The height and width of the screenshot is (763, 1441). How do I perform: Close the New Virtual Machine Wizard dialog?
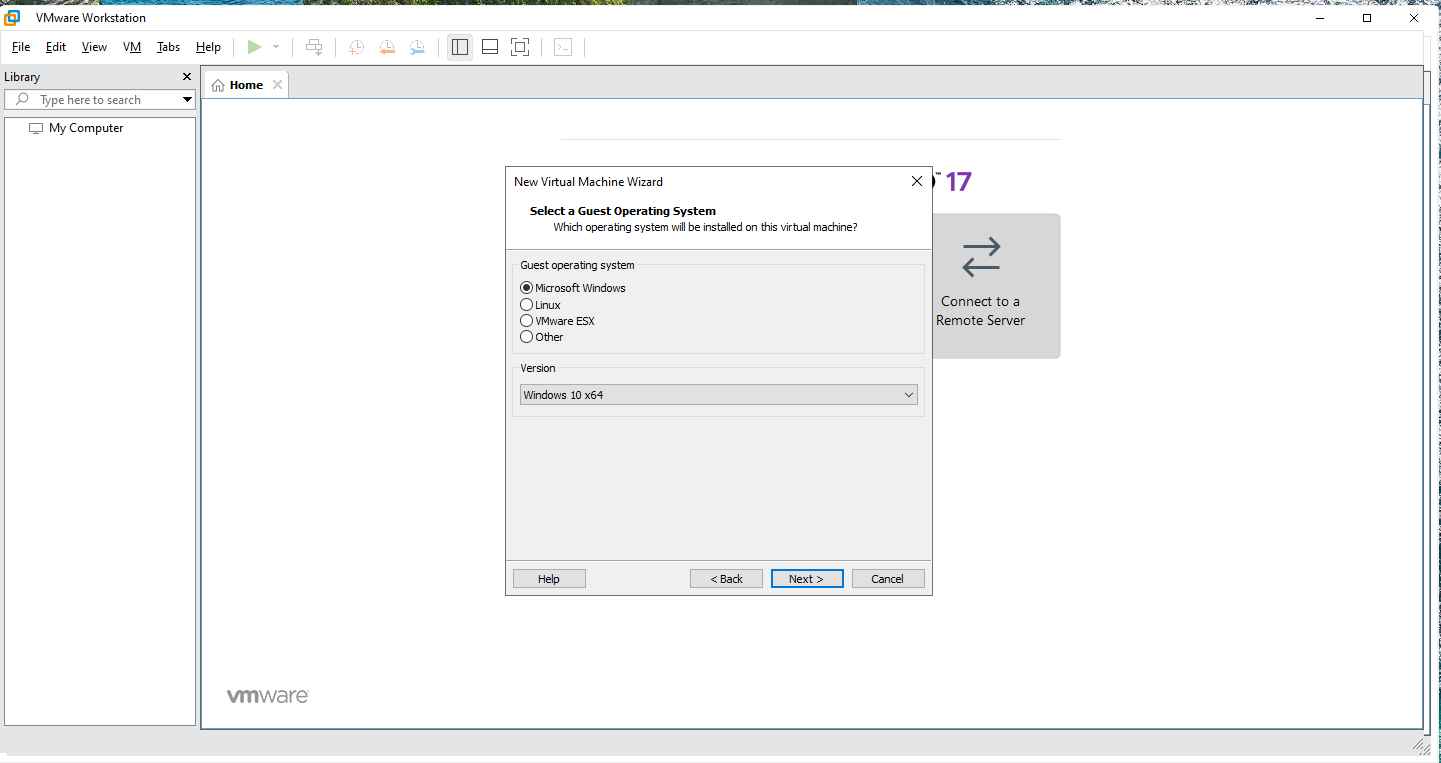pos(917,181)
